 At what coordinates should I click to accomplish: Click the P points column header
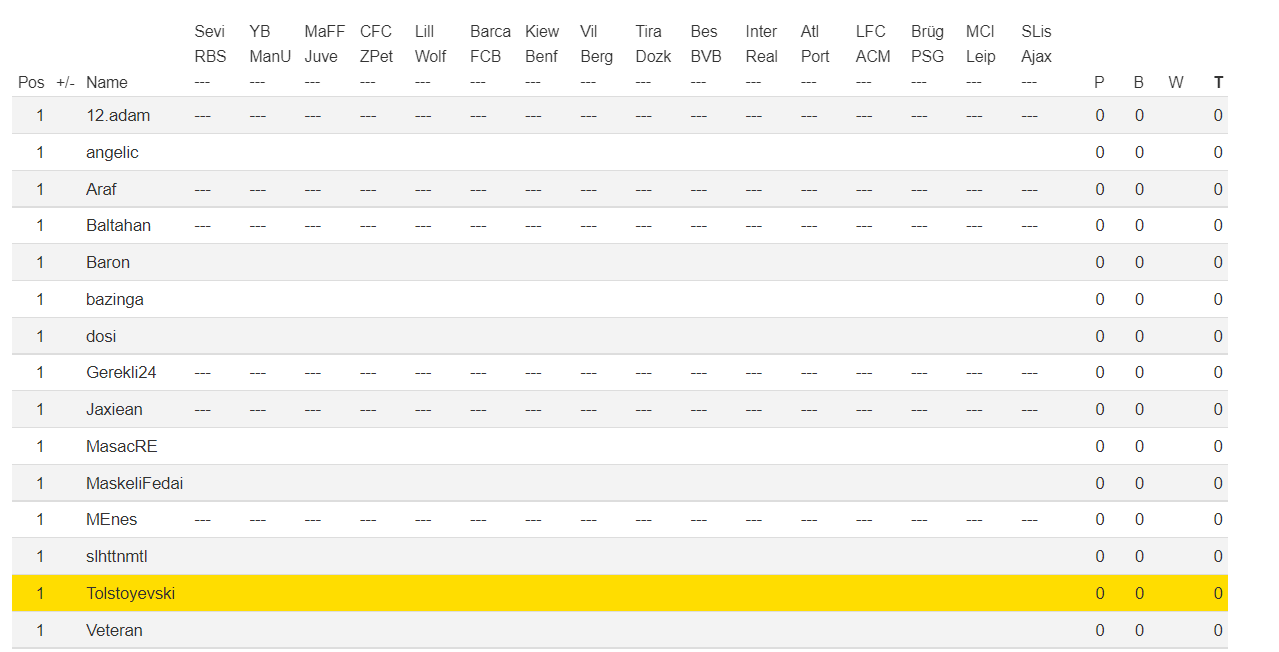coord(1099,83)
